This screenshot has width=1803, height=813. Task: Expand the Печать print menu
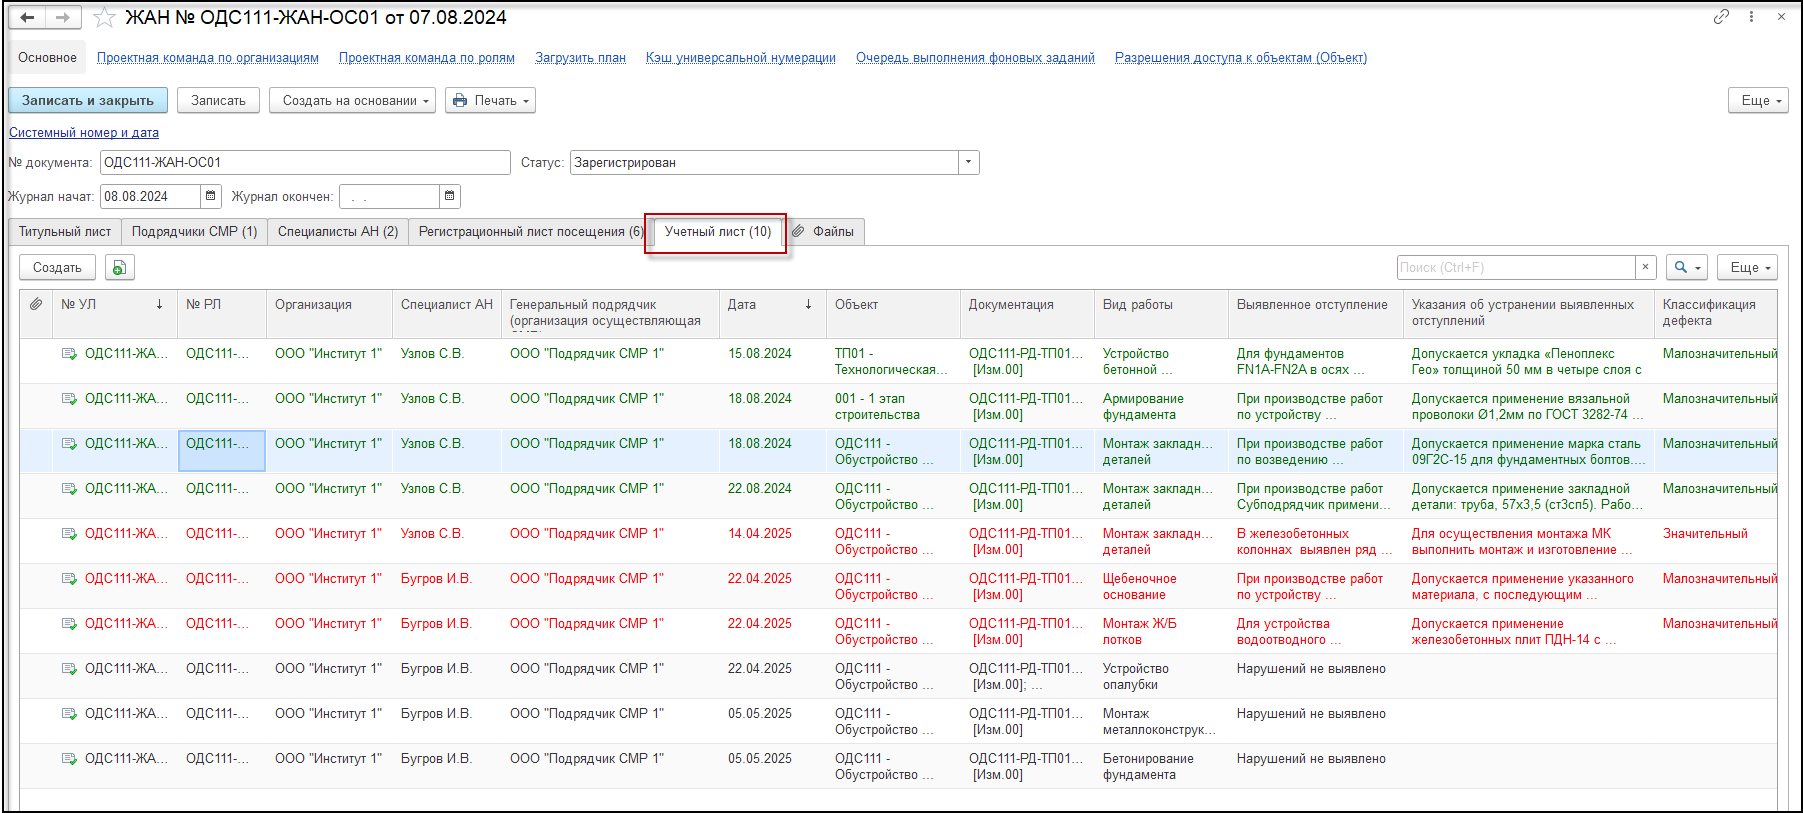pyautogui.click(x=489, y=101)
